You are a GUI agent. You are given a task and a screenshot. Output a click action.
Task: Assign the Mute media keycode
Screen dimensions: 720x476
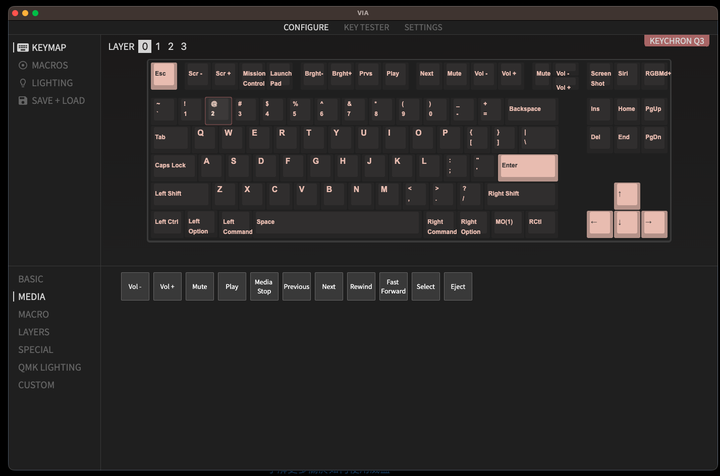click(x=200, y=286)
